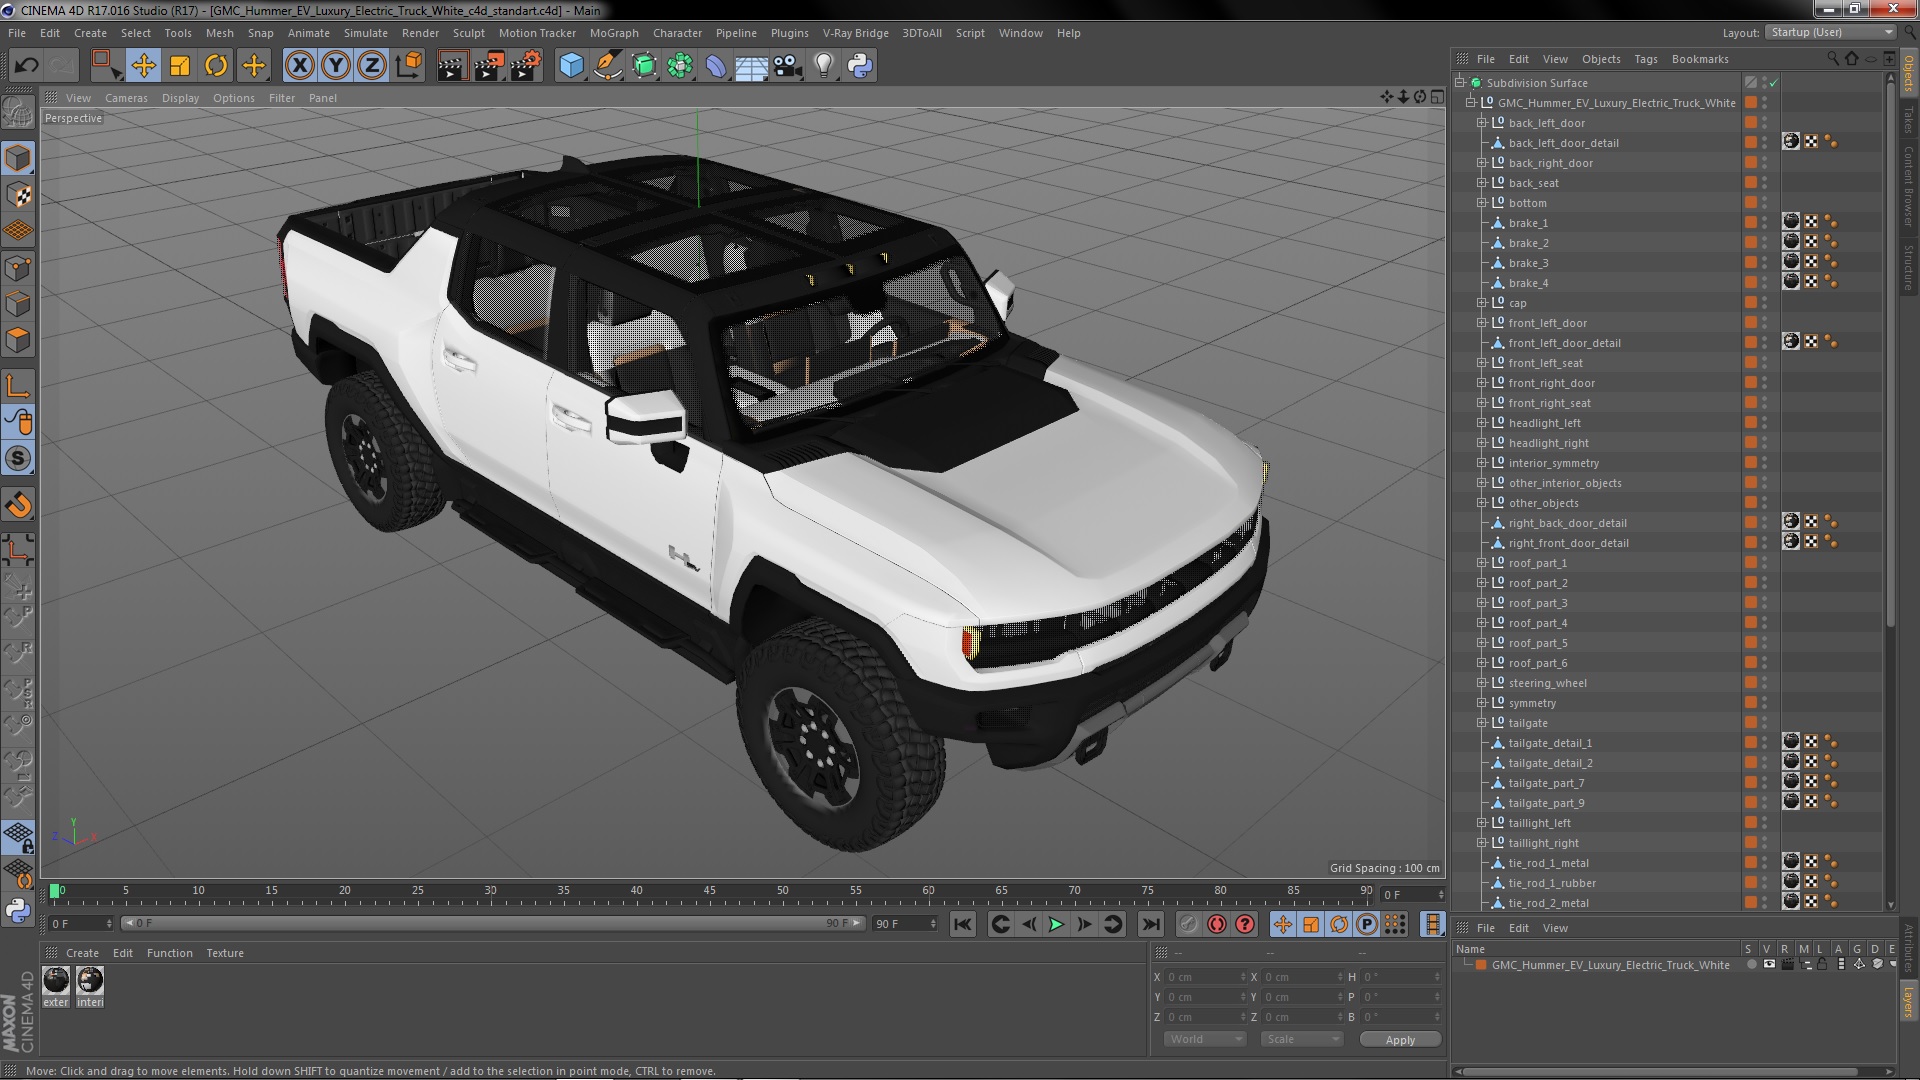This screenshot has height=1080, width=1920.
Task: Click the X position coordinate field
Action: coord(1205,977)
